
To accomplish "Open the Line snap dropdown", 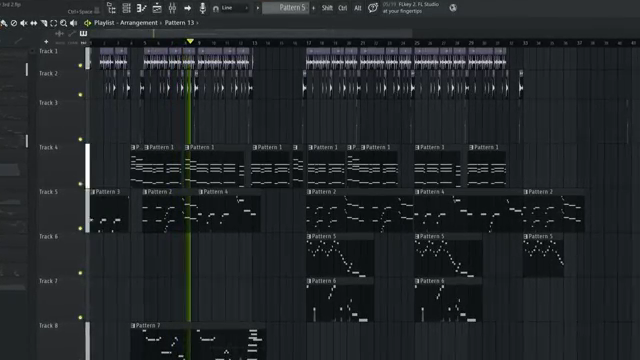I will 235,8.
